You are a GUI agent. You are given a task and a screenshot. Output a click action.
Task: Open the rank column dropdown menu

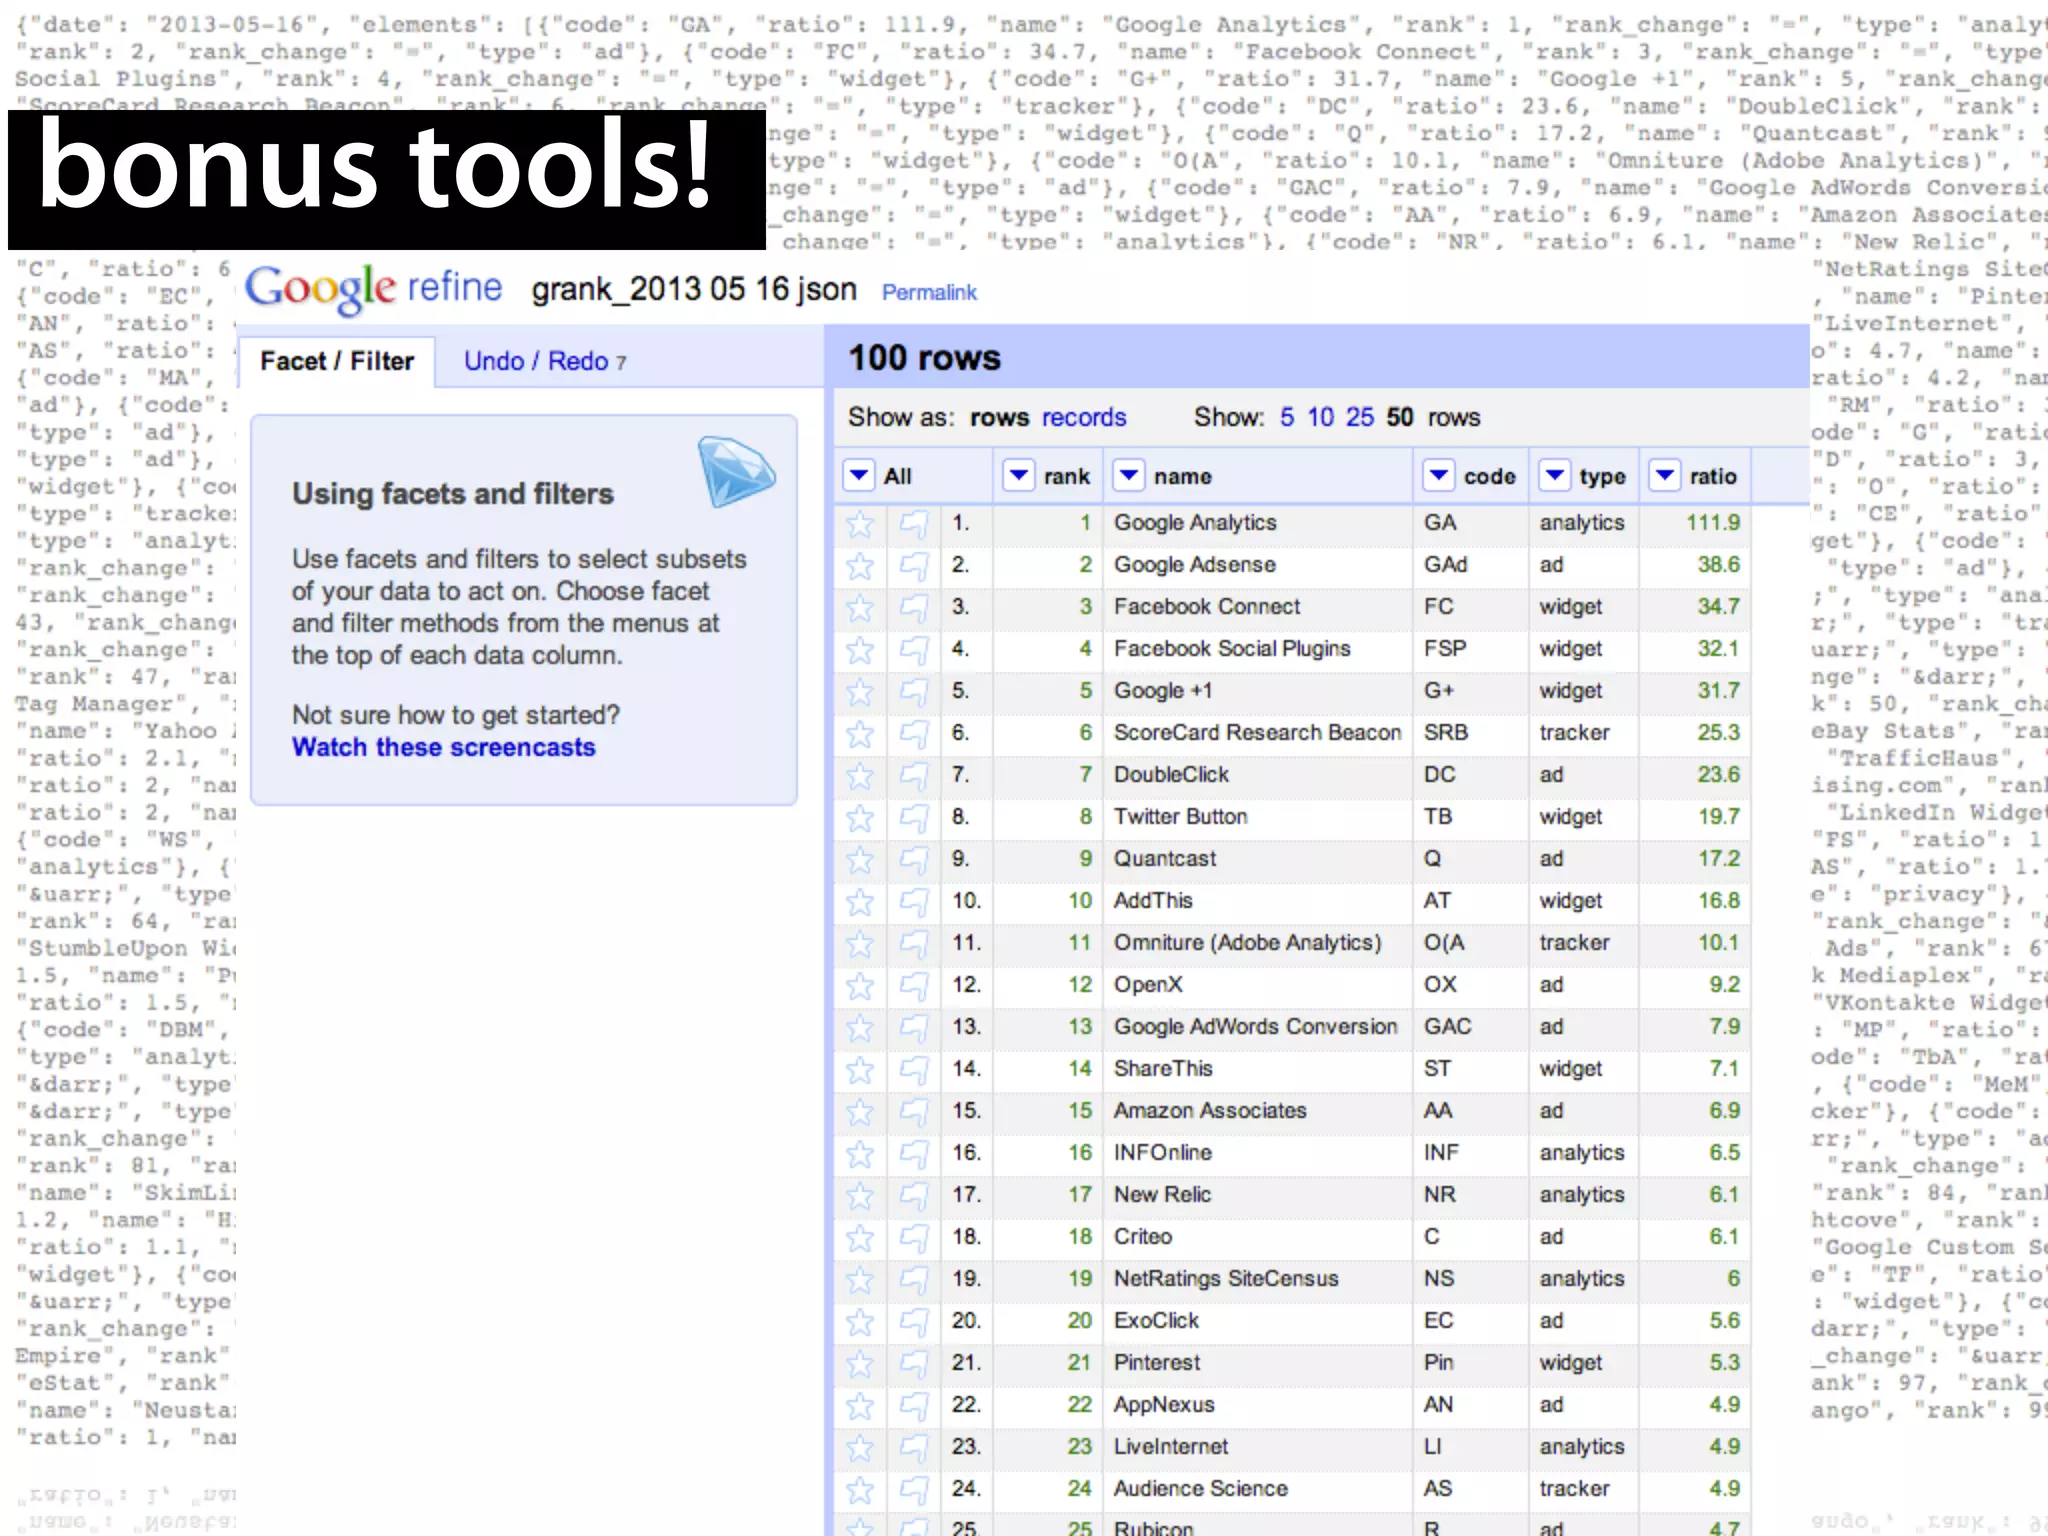coord(1018,476)
